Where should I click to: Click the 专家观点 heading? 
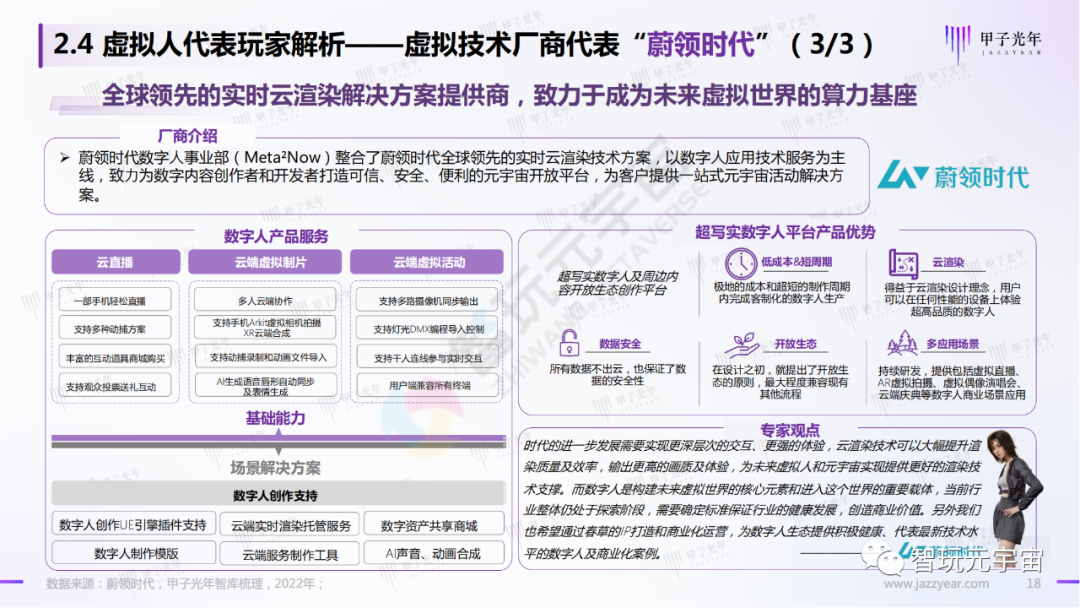click(789, 430)
